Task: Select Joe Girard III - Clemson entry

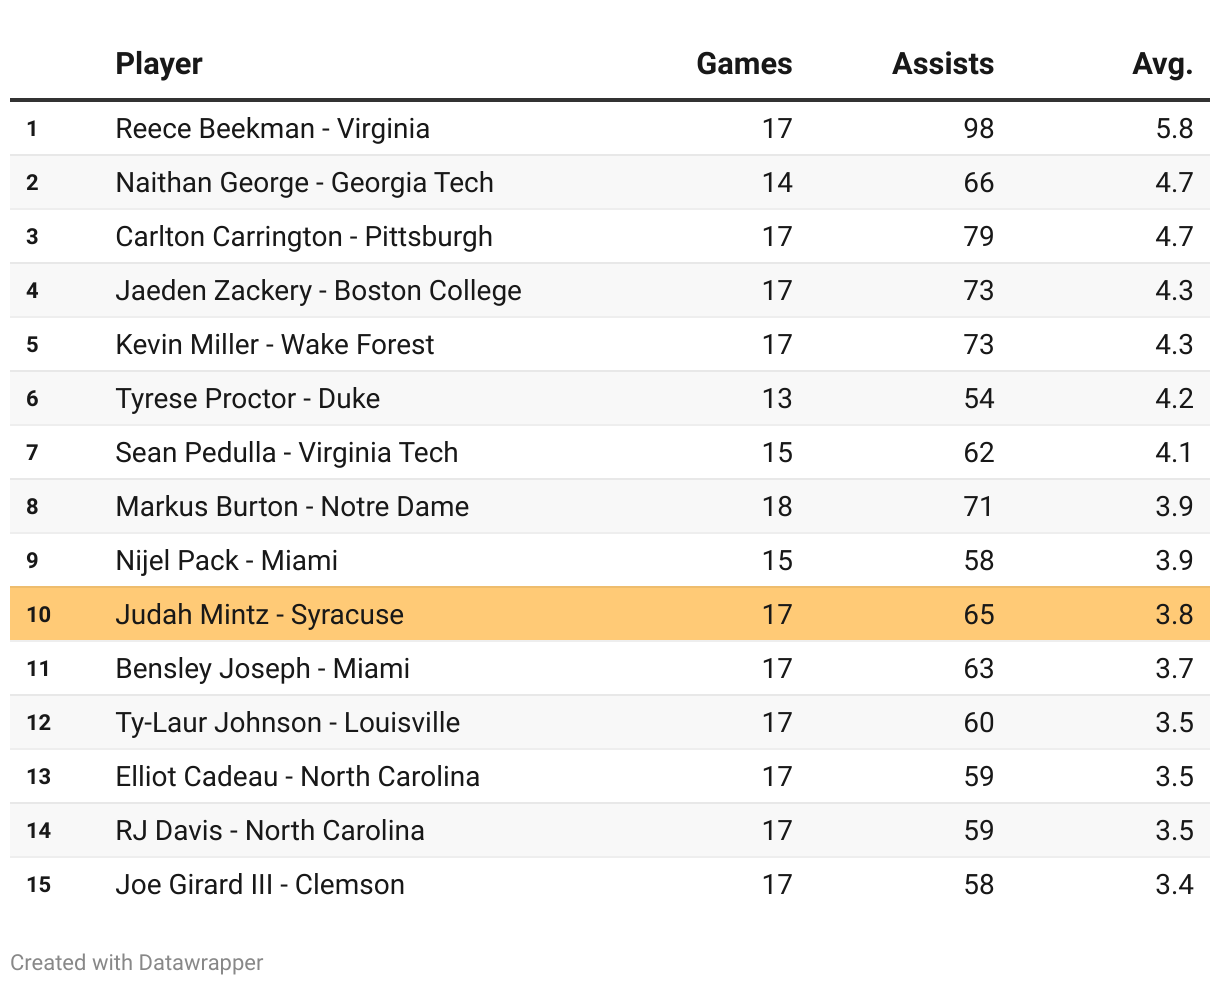Action: pos(260,885)
